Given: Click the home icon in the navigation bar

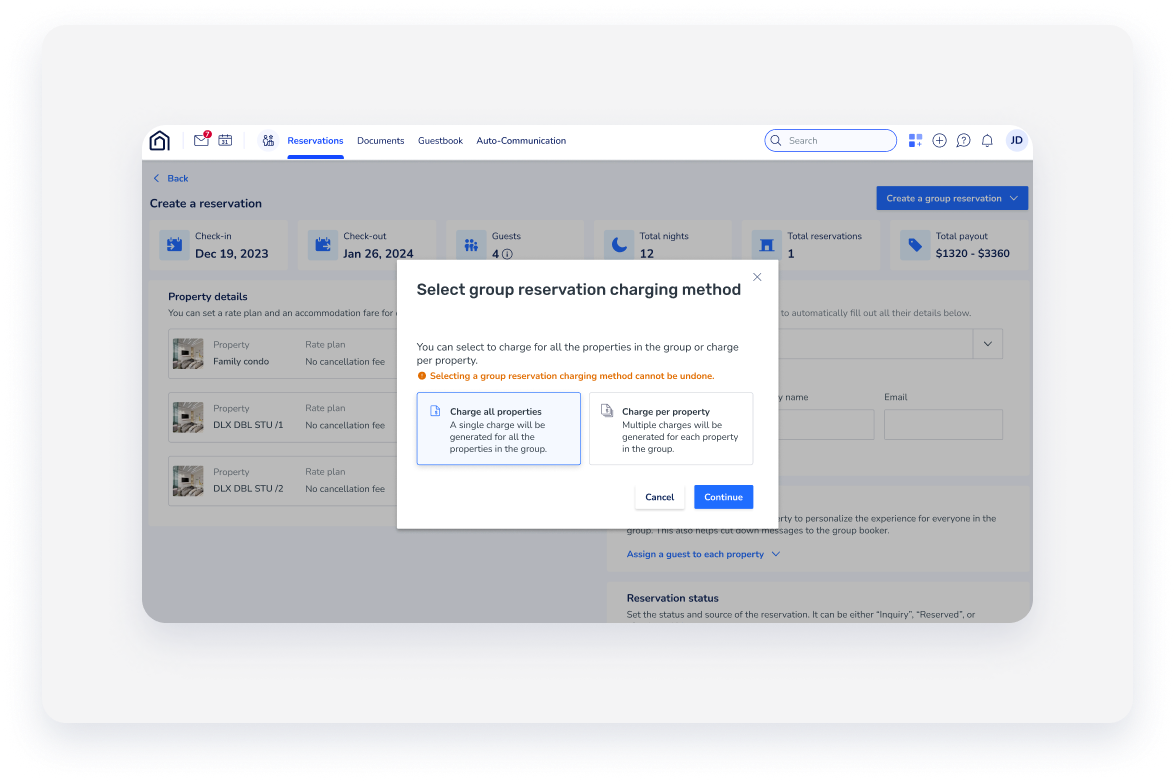Looking at the screenshot, I should (x=159, y=140).
